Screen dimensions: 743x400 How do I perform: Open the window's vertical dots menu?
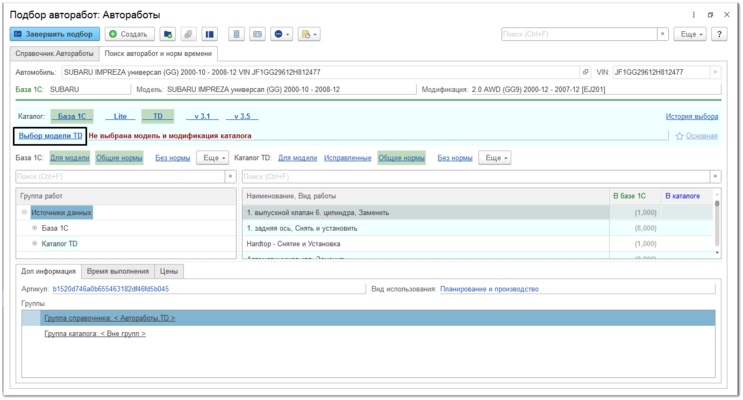point(694,15)
